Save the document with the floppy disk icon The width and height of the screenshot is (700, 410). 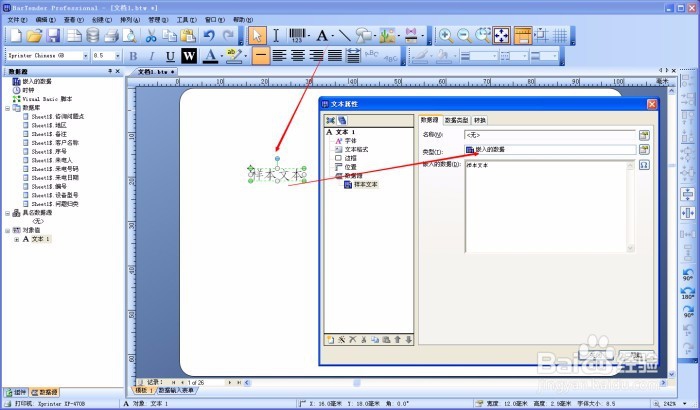coord(53,36)
